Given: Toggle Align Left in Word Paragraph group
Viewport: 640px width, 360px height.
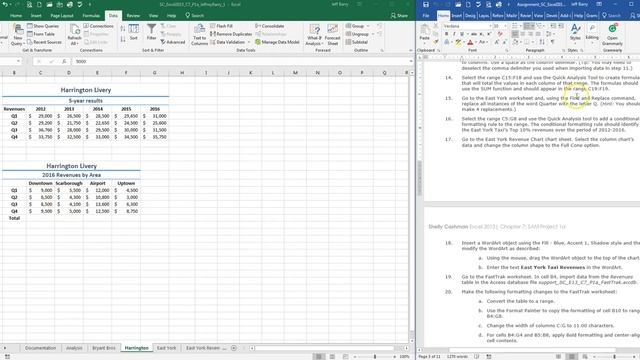Looking at the screenshot, I should 515,34.
